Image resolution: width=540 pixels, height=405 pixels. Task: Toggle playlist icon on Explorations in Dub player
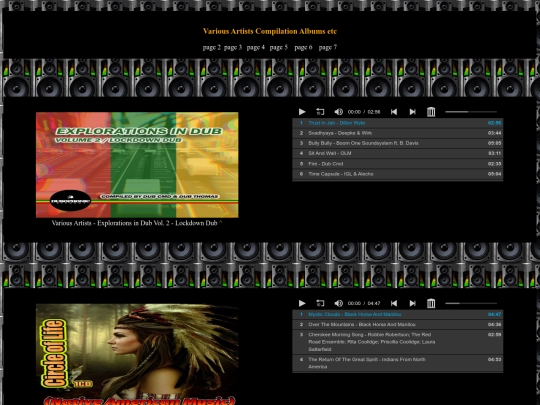431,112
